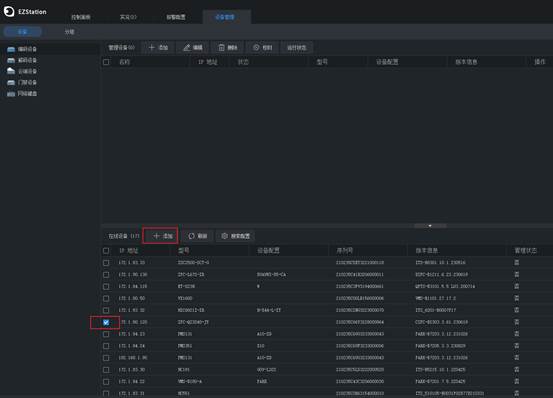Click the manage status icon of the VX1600 row
This screenshot has height=398, width=553.
pyautogui.click(x=516, y=298)
